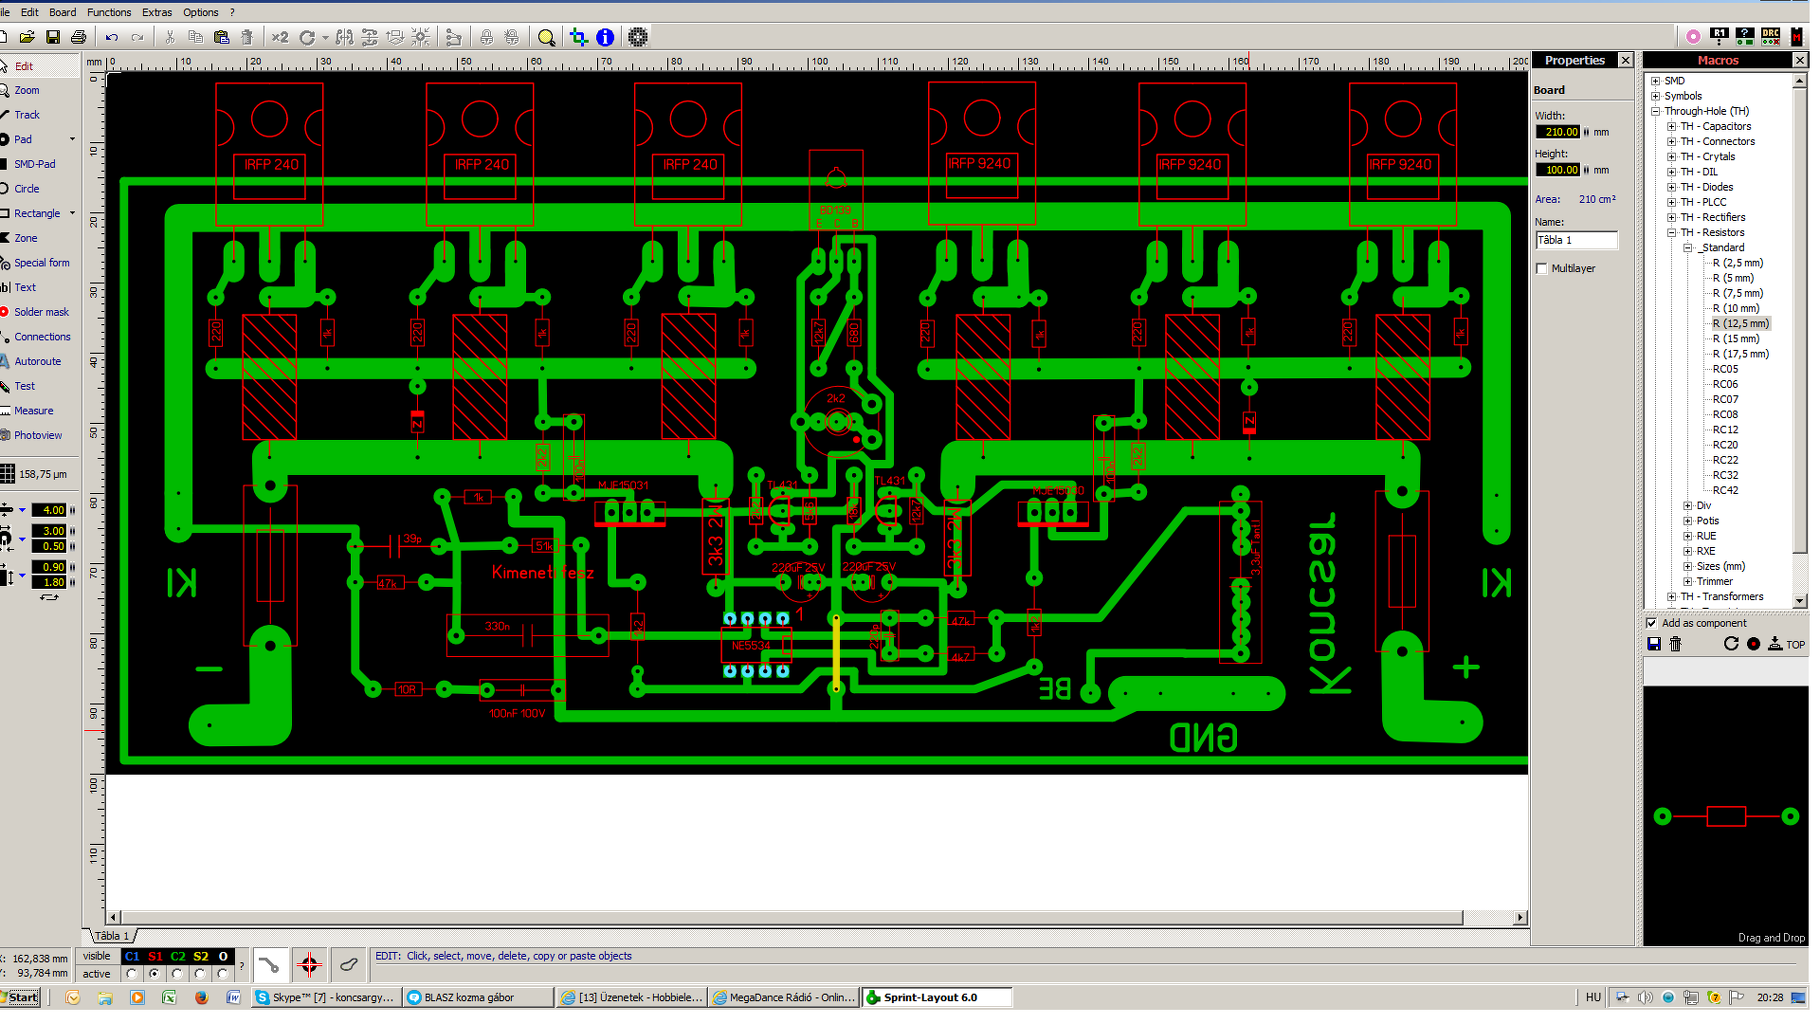Viewport: 1820px width, 1024px height.
Task: Expand the Symbols macro folder
Action: [x=1656, y=97]
